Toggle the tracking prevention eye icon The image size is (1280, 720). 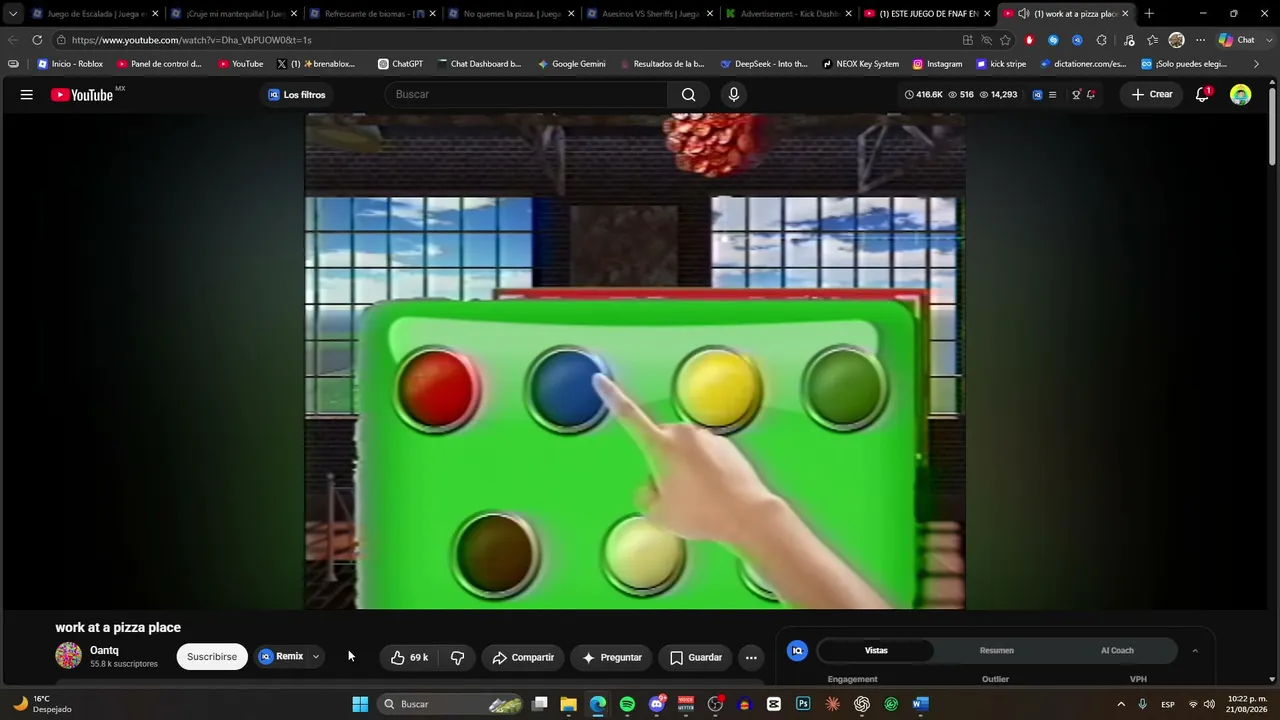(986, 40)
